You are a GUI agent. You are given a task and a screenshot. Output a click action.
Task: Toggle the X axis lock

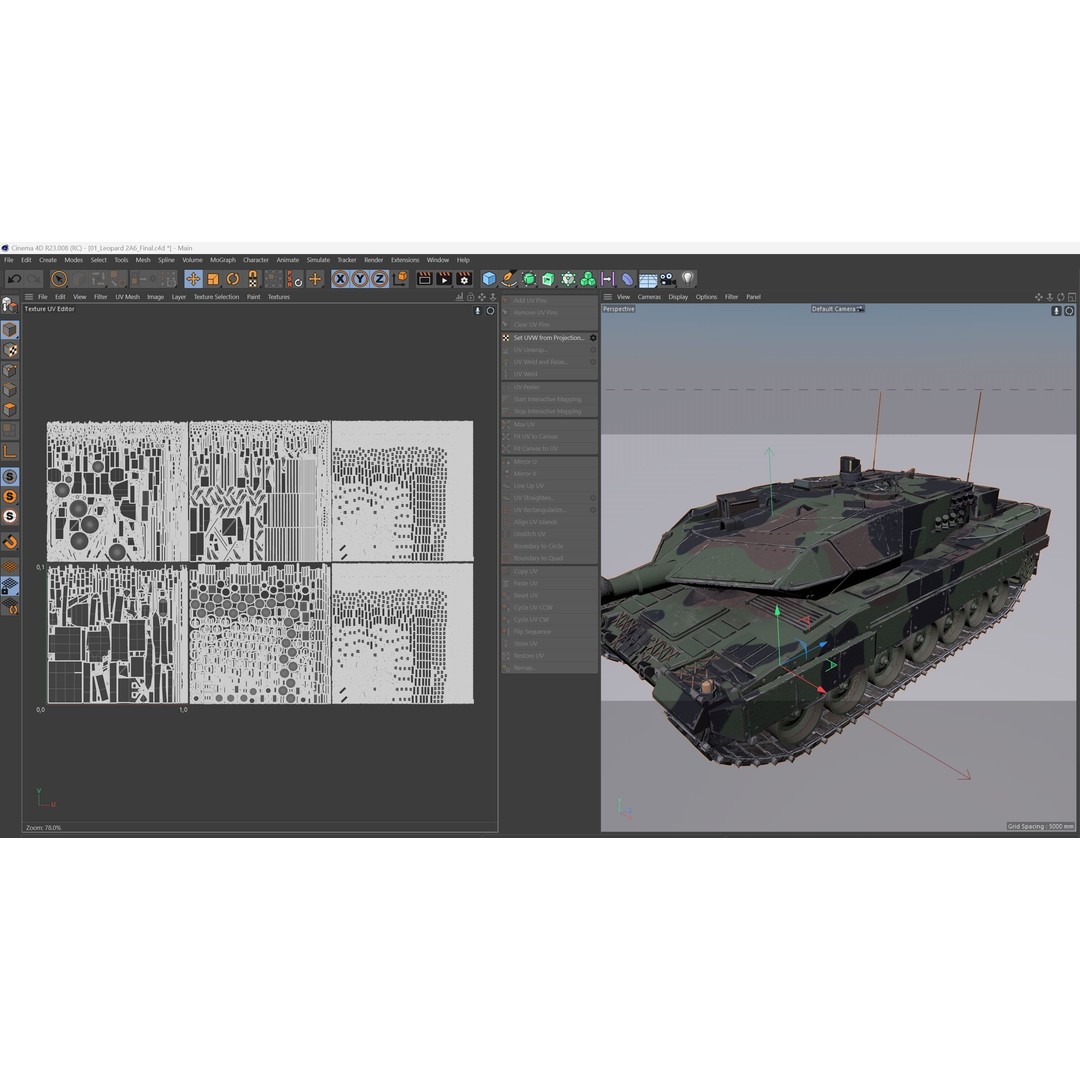(340, 279)
